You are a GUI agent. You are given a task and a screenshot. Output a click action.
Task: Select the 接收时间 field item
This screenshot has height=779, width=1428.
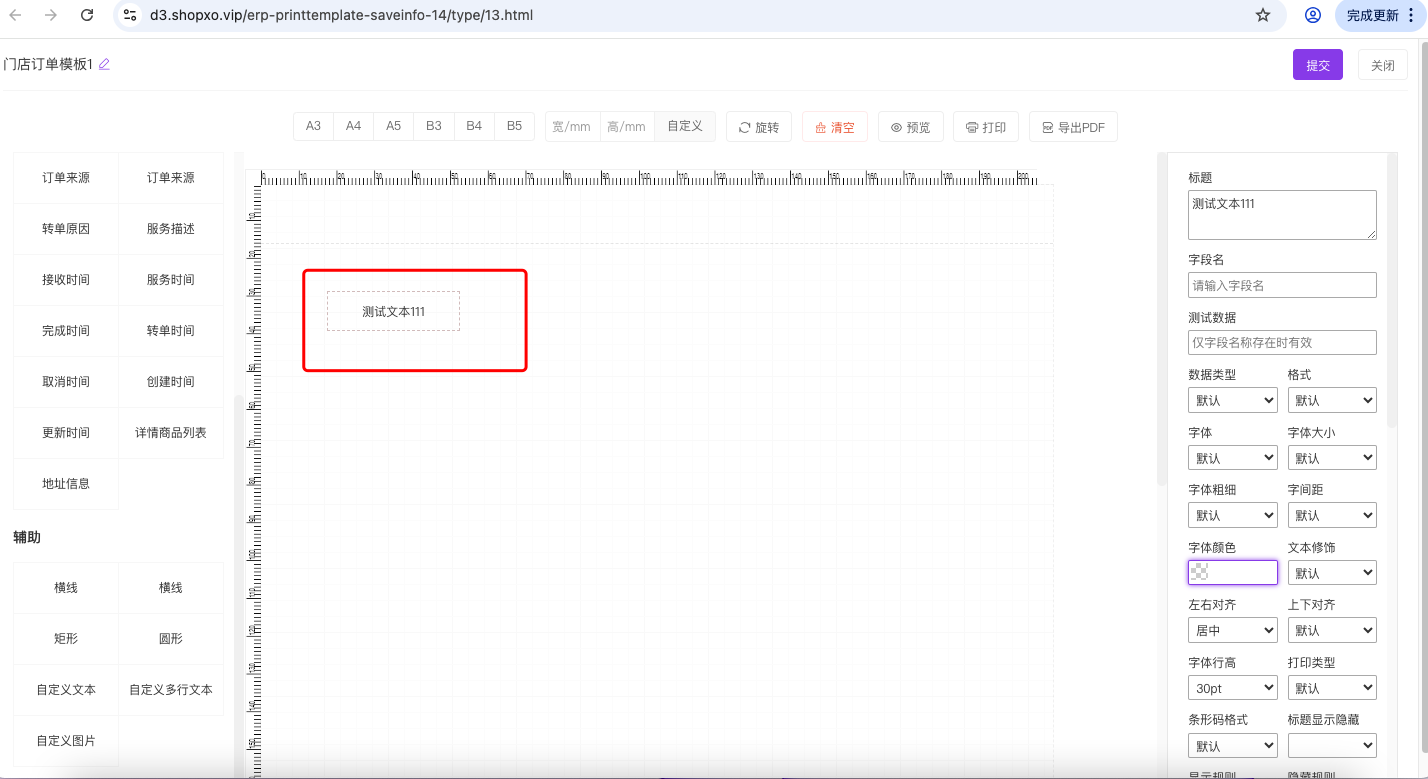pos(66,280)
